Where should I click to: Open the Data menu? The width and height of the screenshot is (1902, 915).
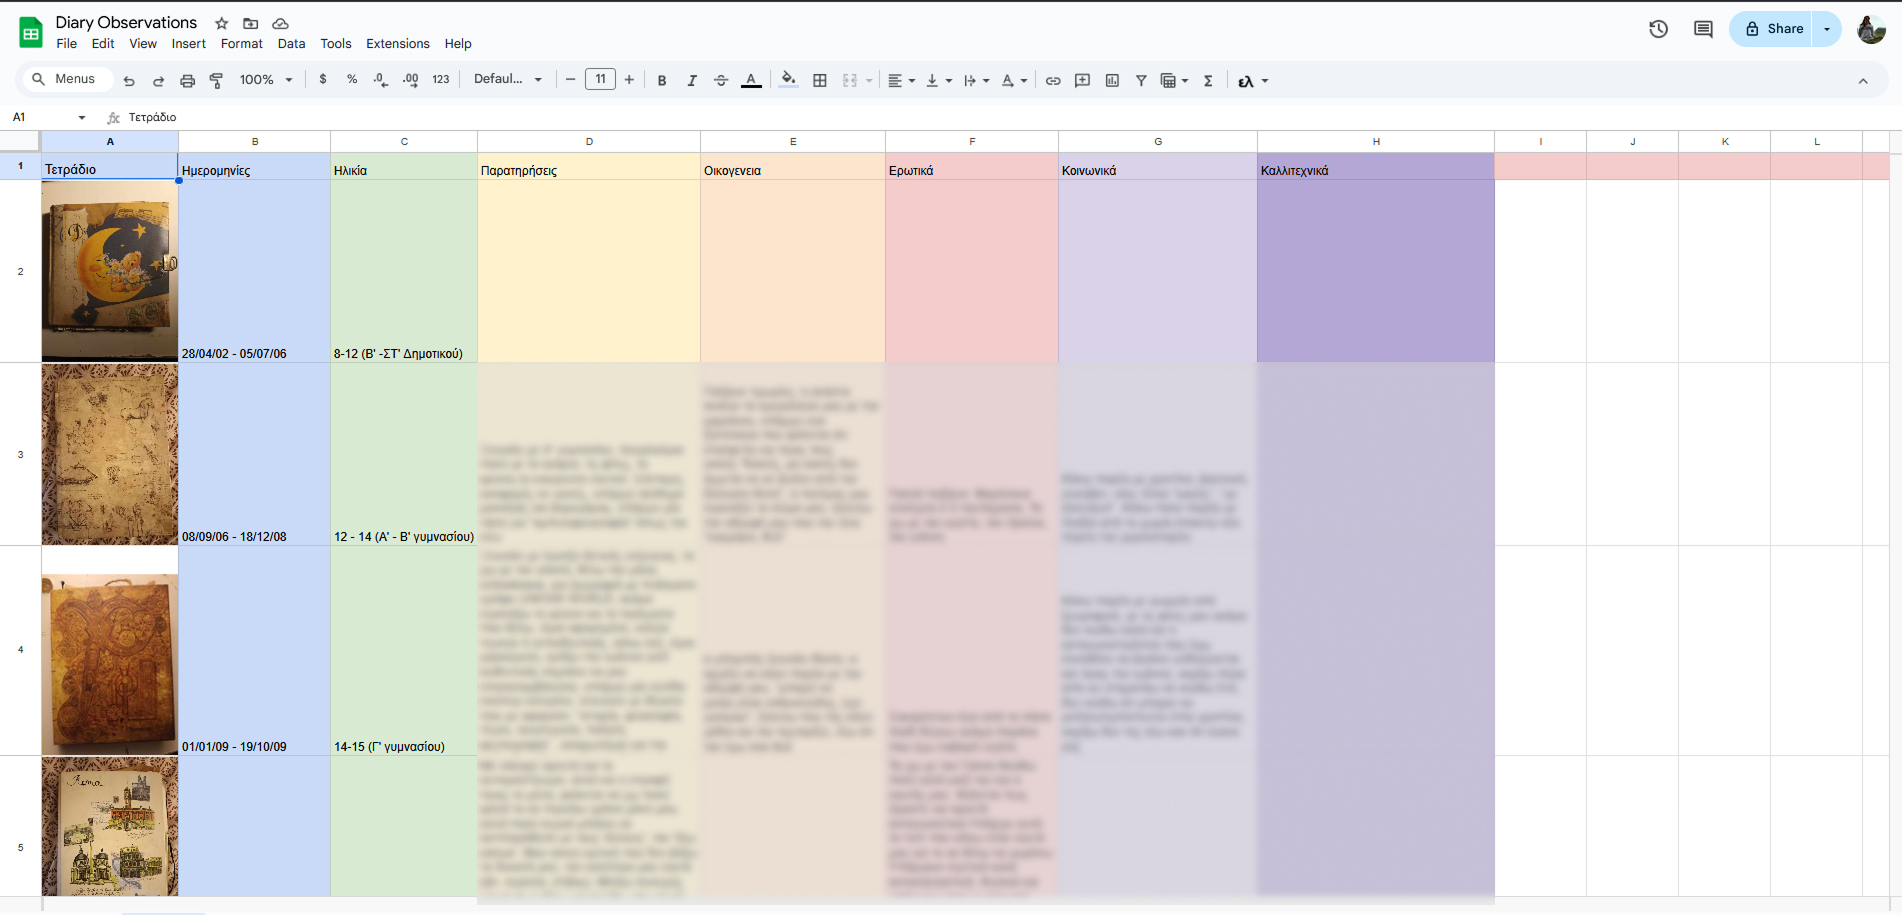291,44
